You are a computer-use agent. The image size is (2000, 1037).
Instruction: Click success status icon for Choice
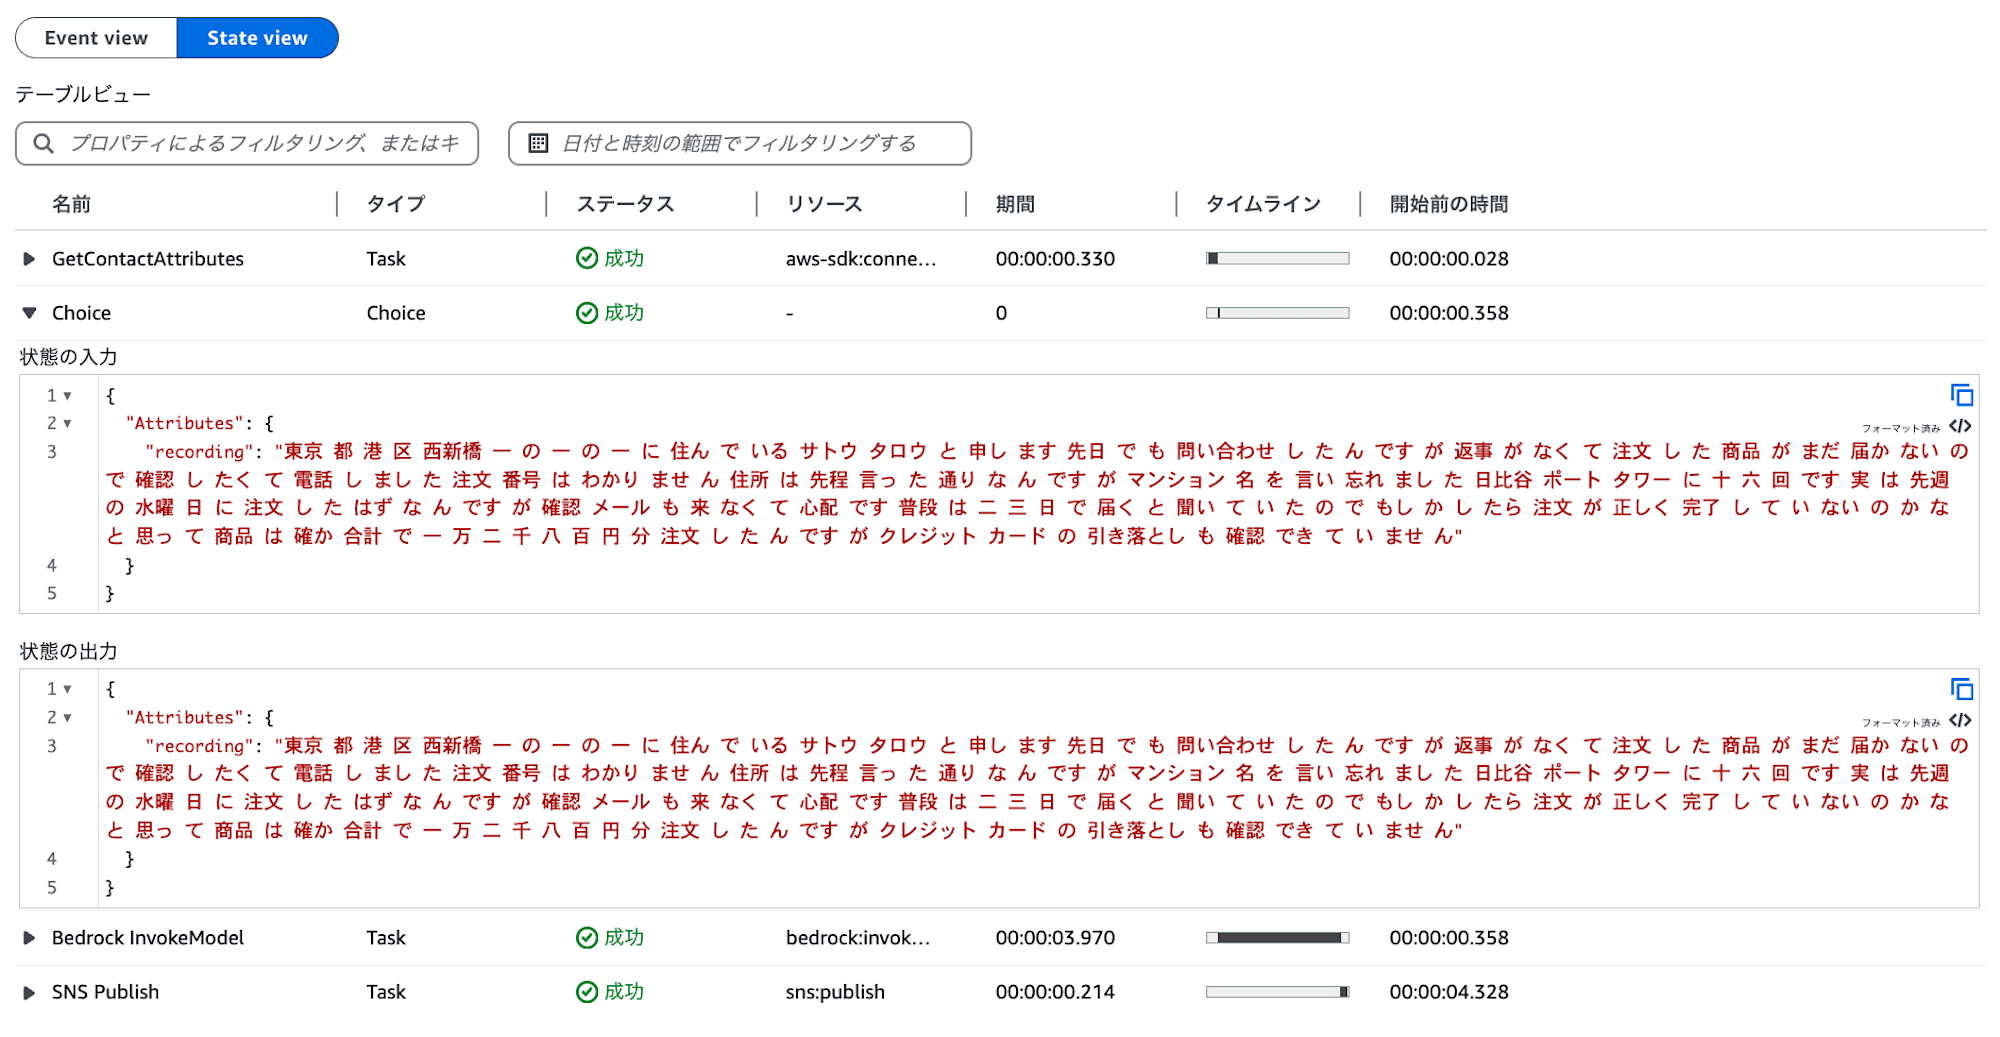point(587,313)
